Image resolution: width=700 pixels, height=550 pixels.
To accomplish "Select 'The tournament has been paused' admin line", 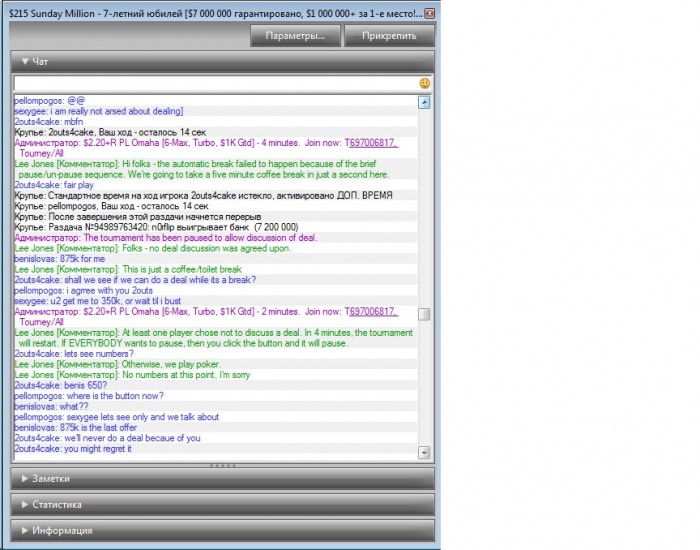I will pyautogui.click(x=166, y=238).
